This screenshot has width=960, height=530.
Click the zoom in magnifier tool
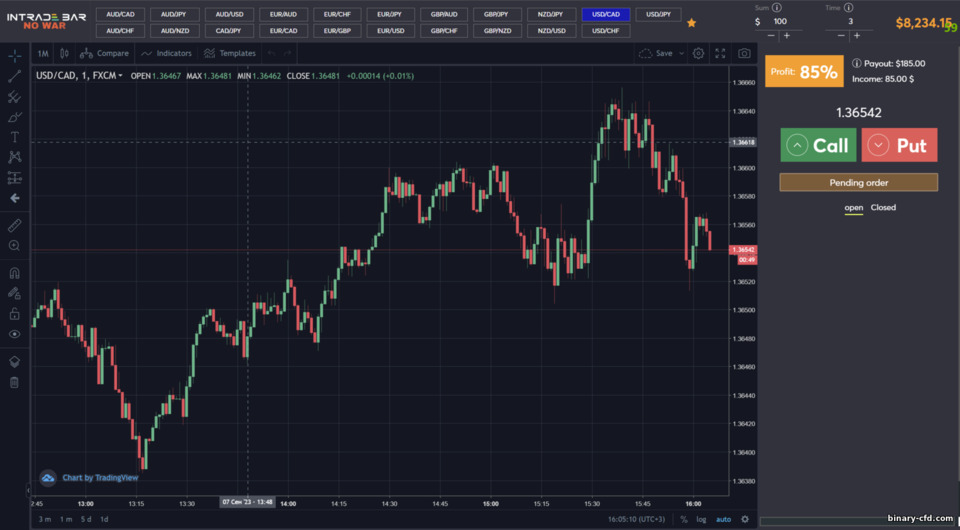(15, 245)
